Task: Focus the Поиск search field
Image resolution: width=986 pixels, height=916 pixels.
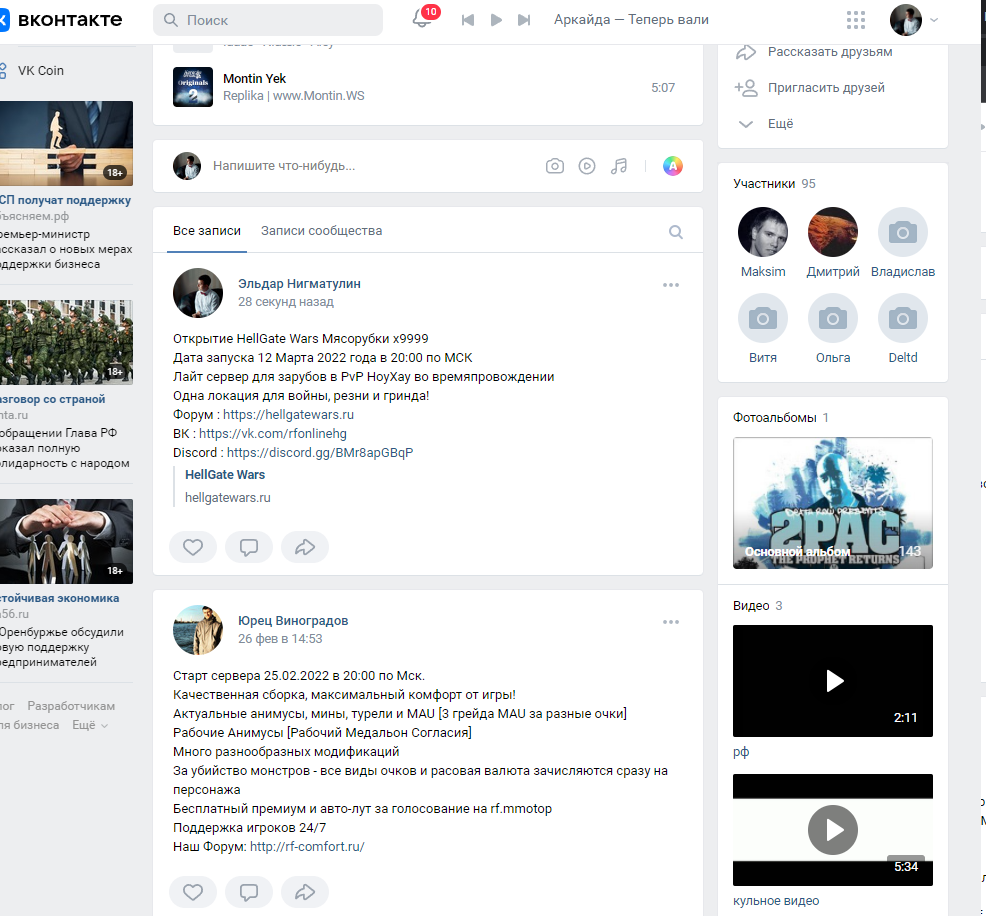Action: pyautogui.click(x=268, y=20)
